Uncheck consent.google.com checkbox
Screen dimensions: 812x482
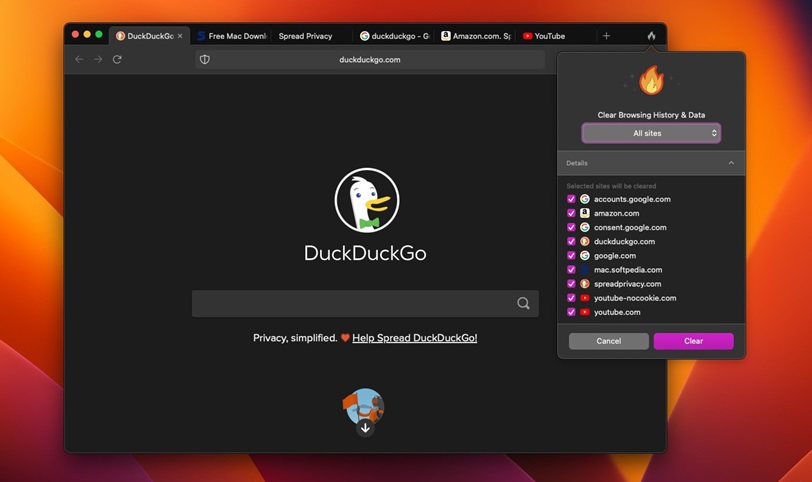point(571,227)
